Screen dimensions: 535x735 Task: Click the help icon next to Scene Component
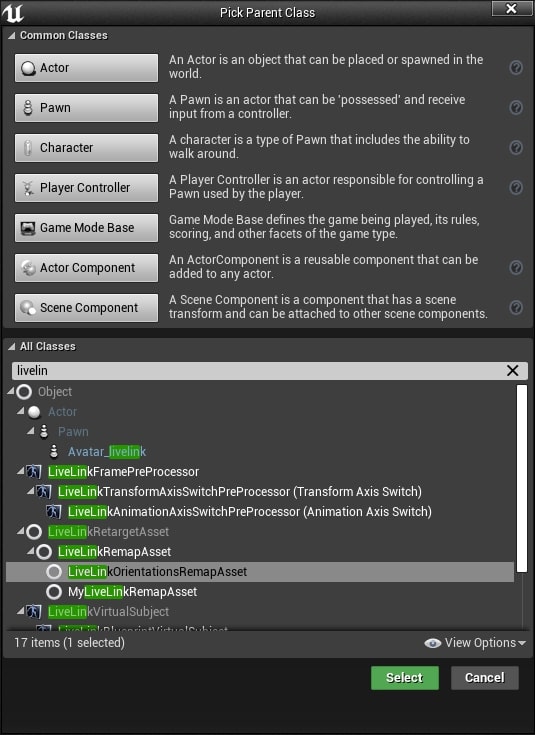pyautogui.click(x=516, y=308)
